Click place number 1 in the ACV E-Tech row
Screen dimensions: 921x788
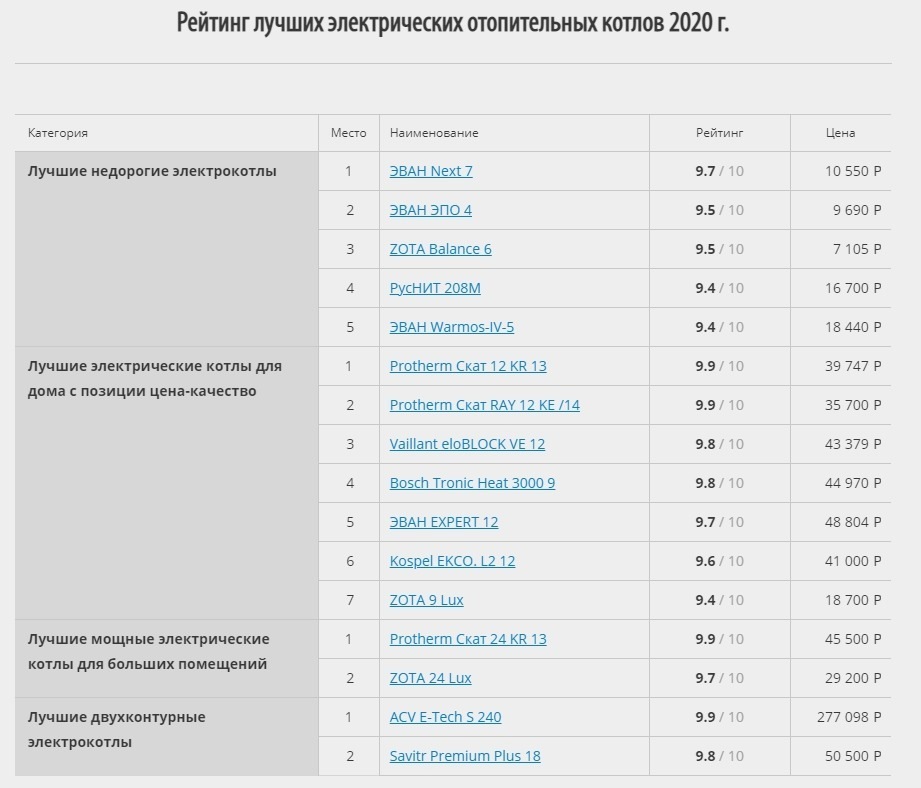[x=348, y=717]
